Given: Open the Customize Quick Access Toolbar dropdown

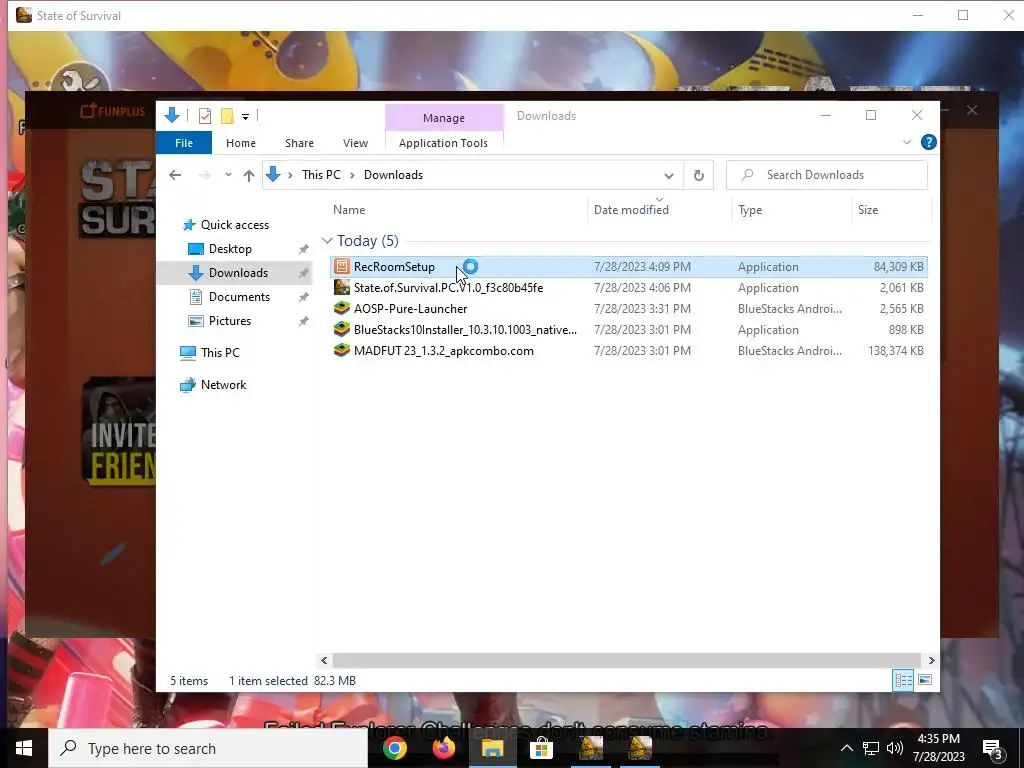Looking at the screenshot, I should pyautogui.click(x=246, y=117).
